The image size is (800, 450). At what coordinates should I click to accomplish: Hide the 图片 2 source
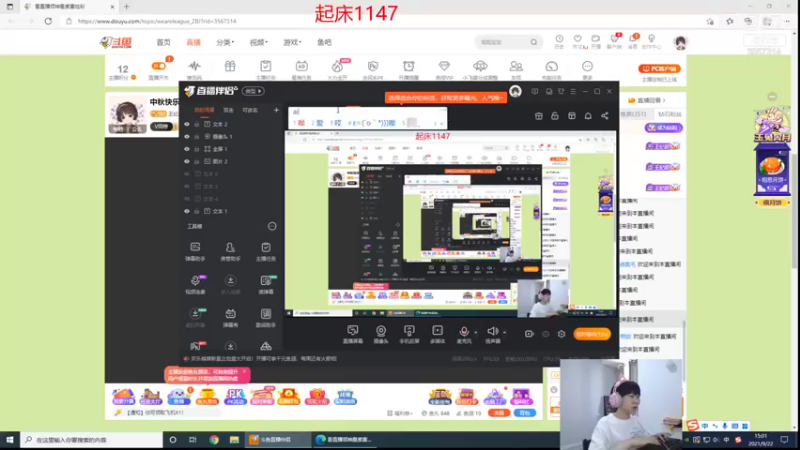pyautogui.click(x=187, y=161)
